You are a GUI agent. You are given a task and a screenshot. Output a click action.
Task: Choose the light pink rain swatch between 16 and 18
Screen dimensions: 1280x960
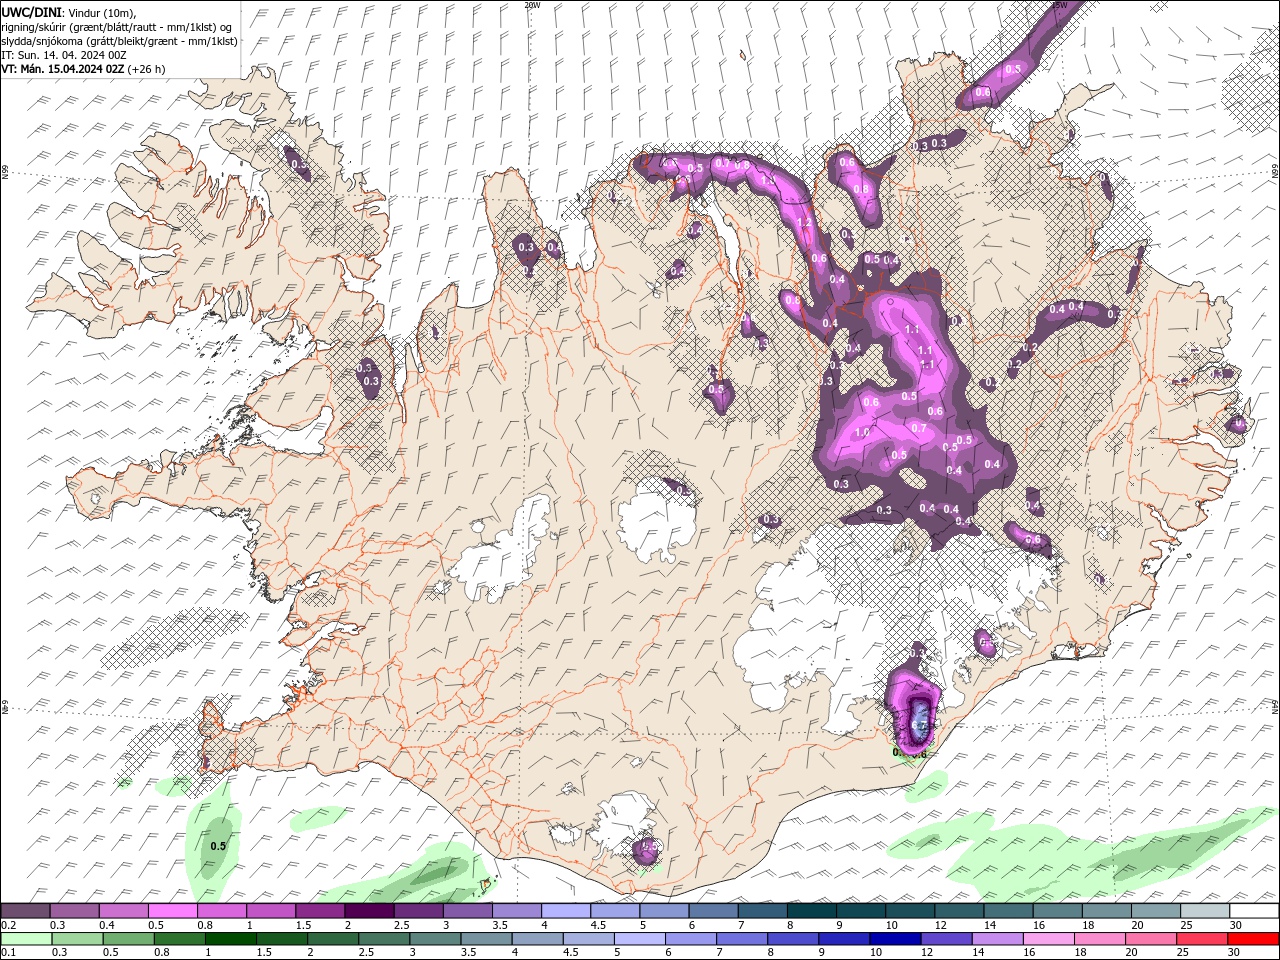pos(1049,939)
